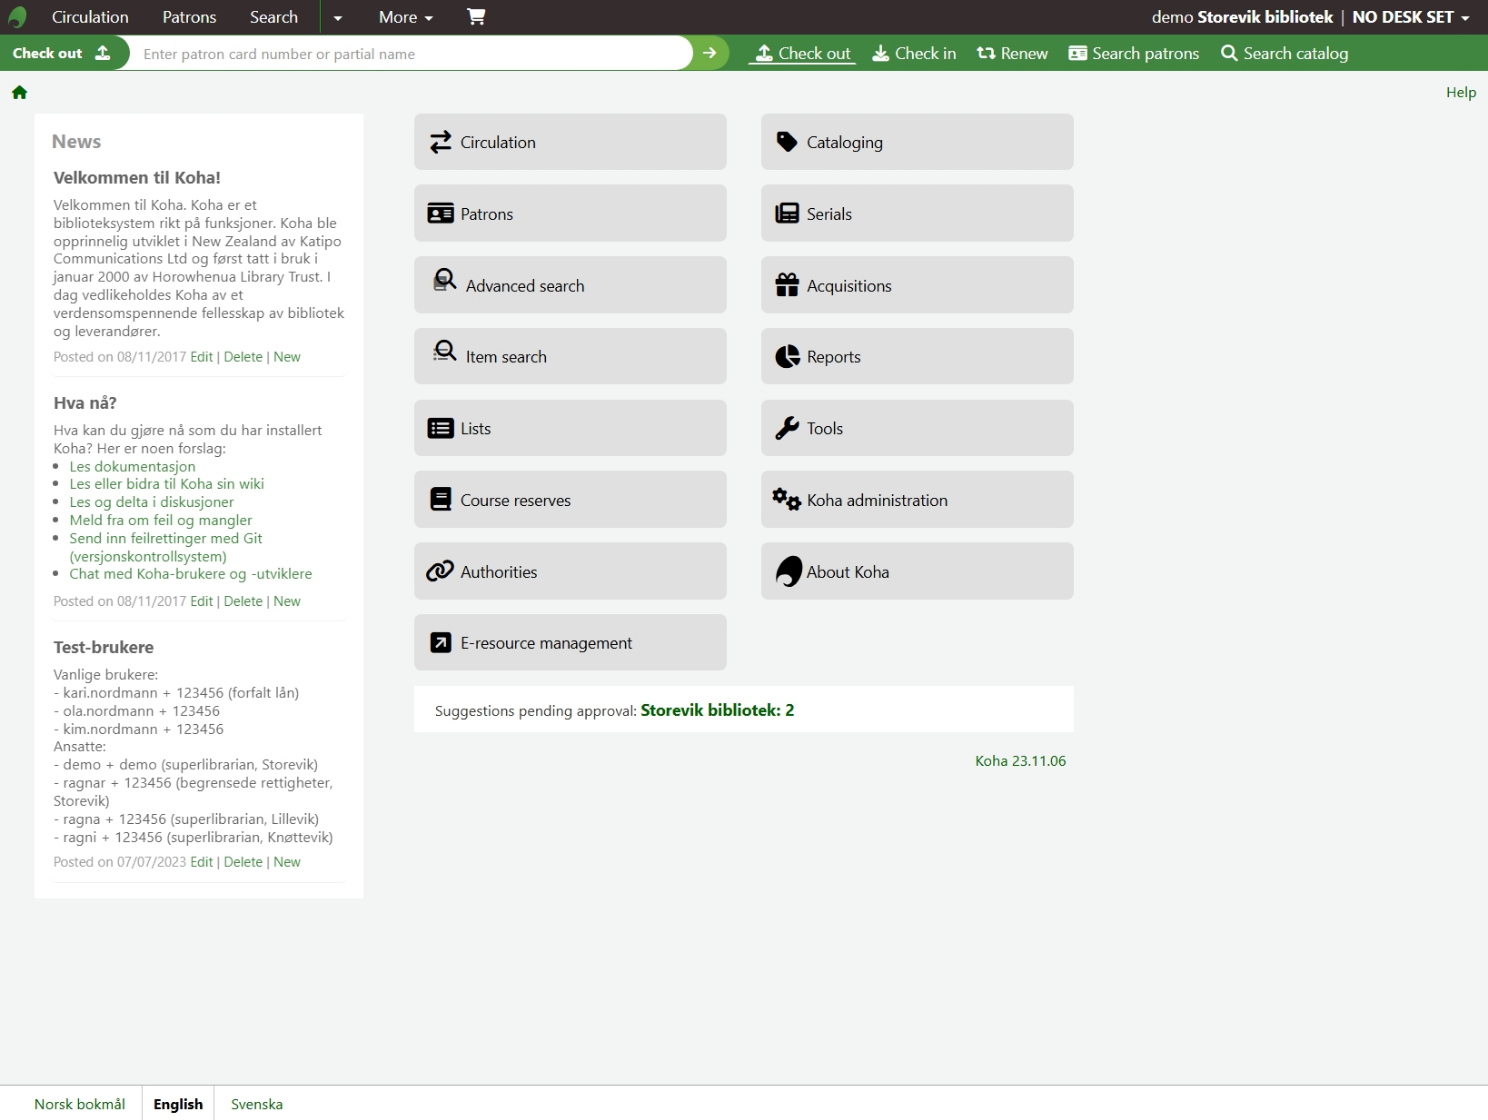Viewport: 1488px width, 1120px height.
Task: Open Les dokumentasjon link
Action: [x=132, y=466]
